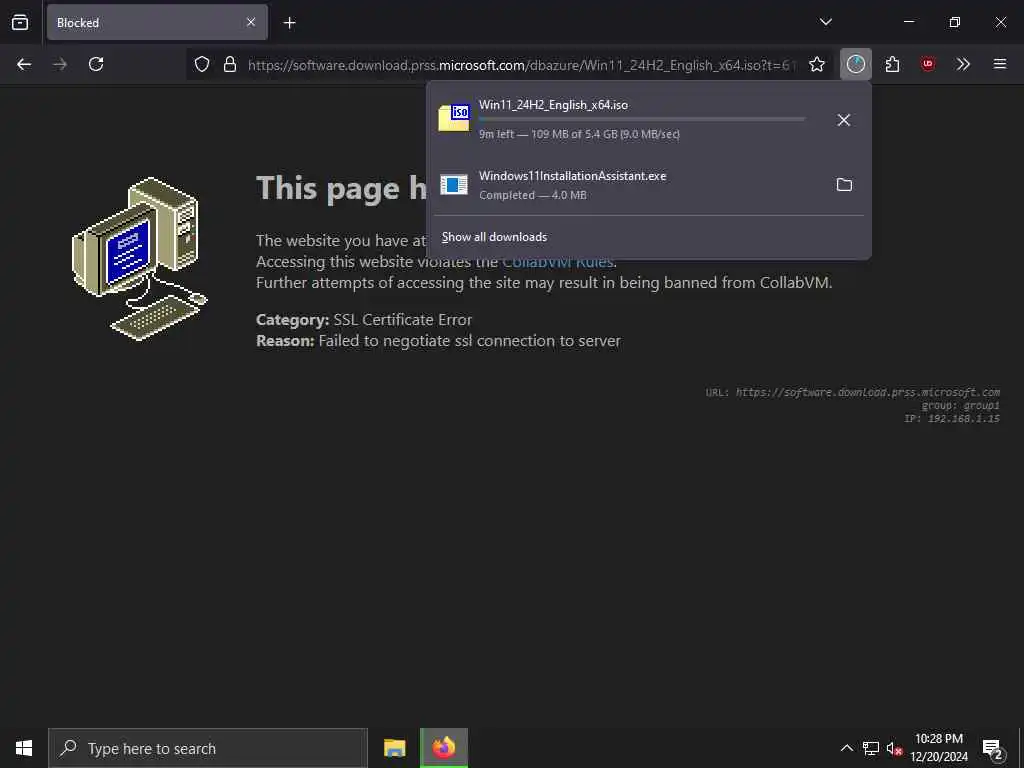The height and width of the screenshot is (768, 1024).
Task: Click the padlock site info icon
Action: point(230,64)
